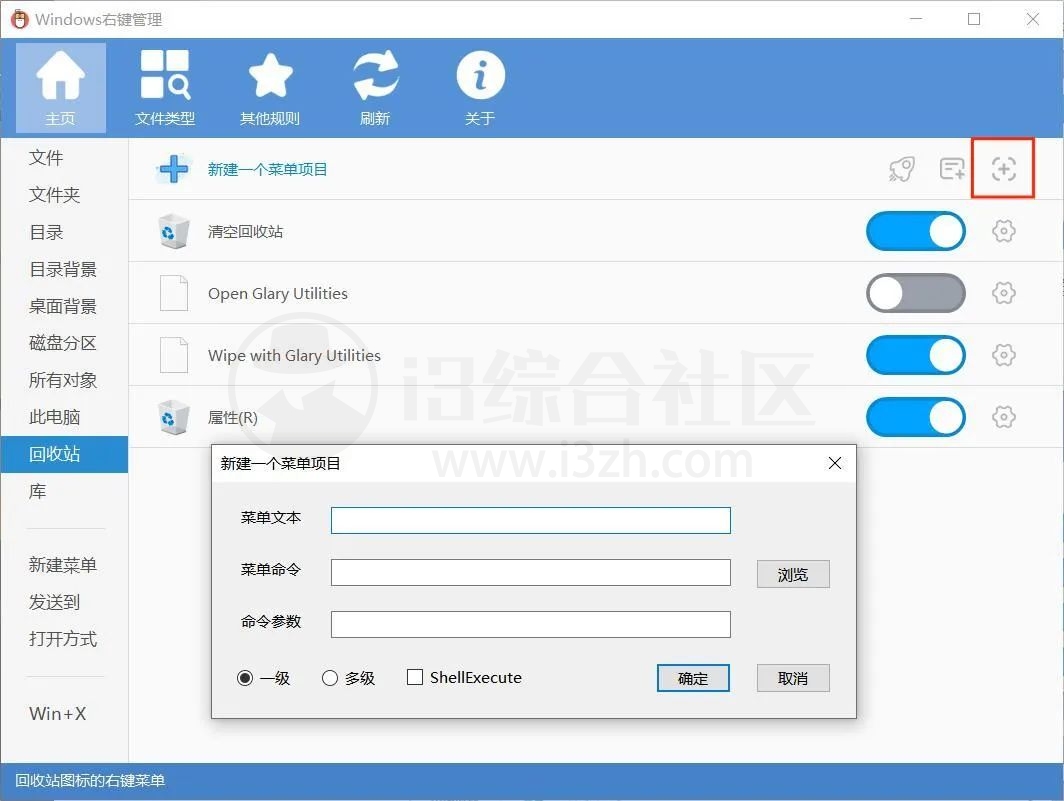This screenshot has height=801, width=1064.
Task: Click the 新建一个菜单项目 link text
Action: (x=267, y=169)
